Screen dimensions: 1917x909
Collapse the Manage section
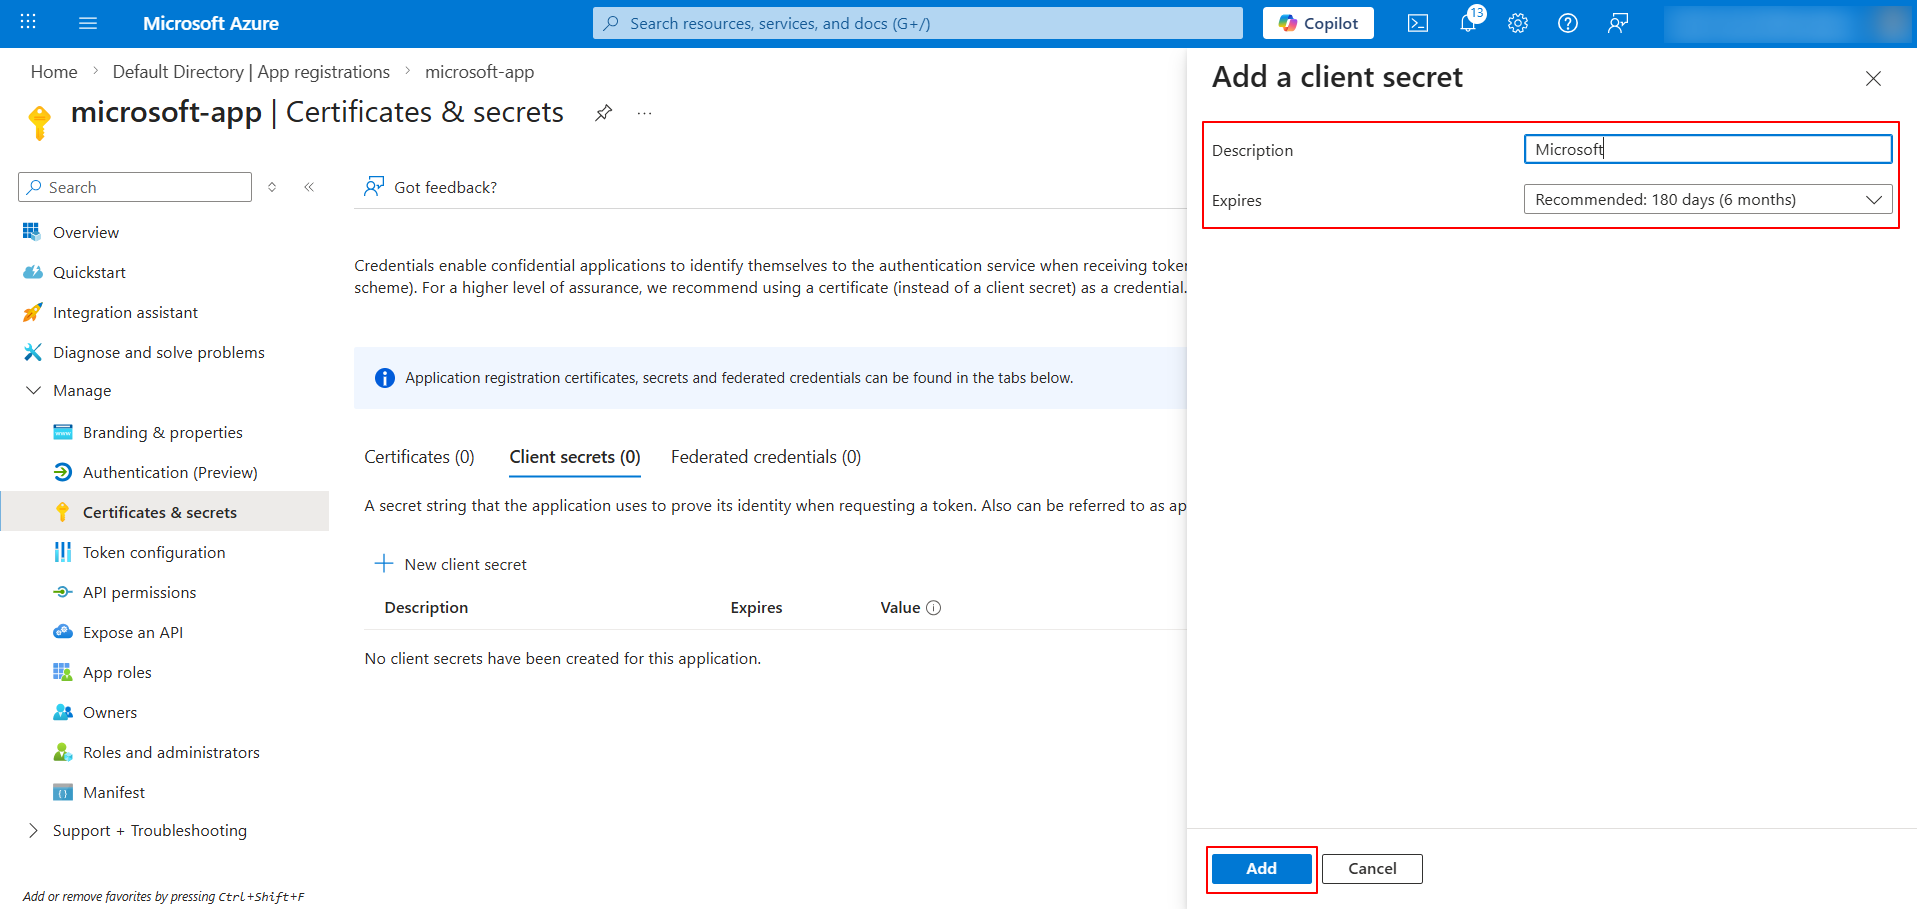pyautogui.click(x=33, y=390)
